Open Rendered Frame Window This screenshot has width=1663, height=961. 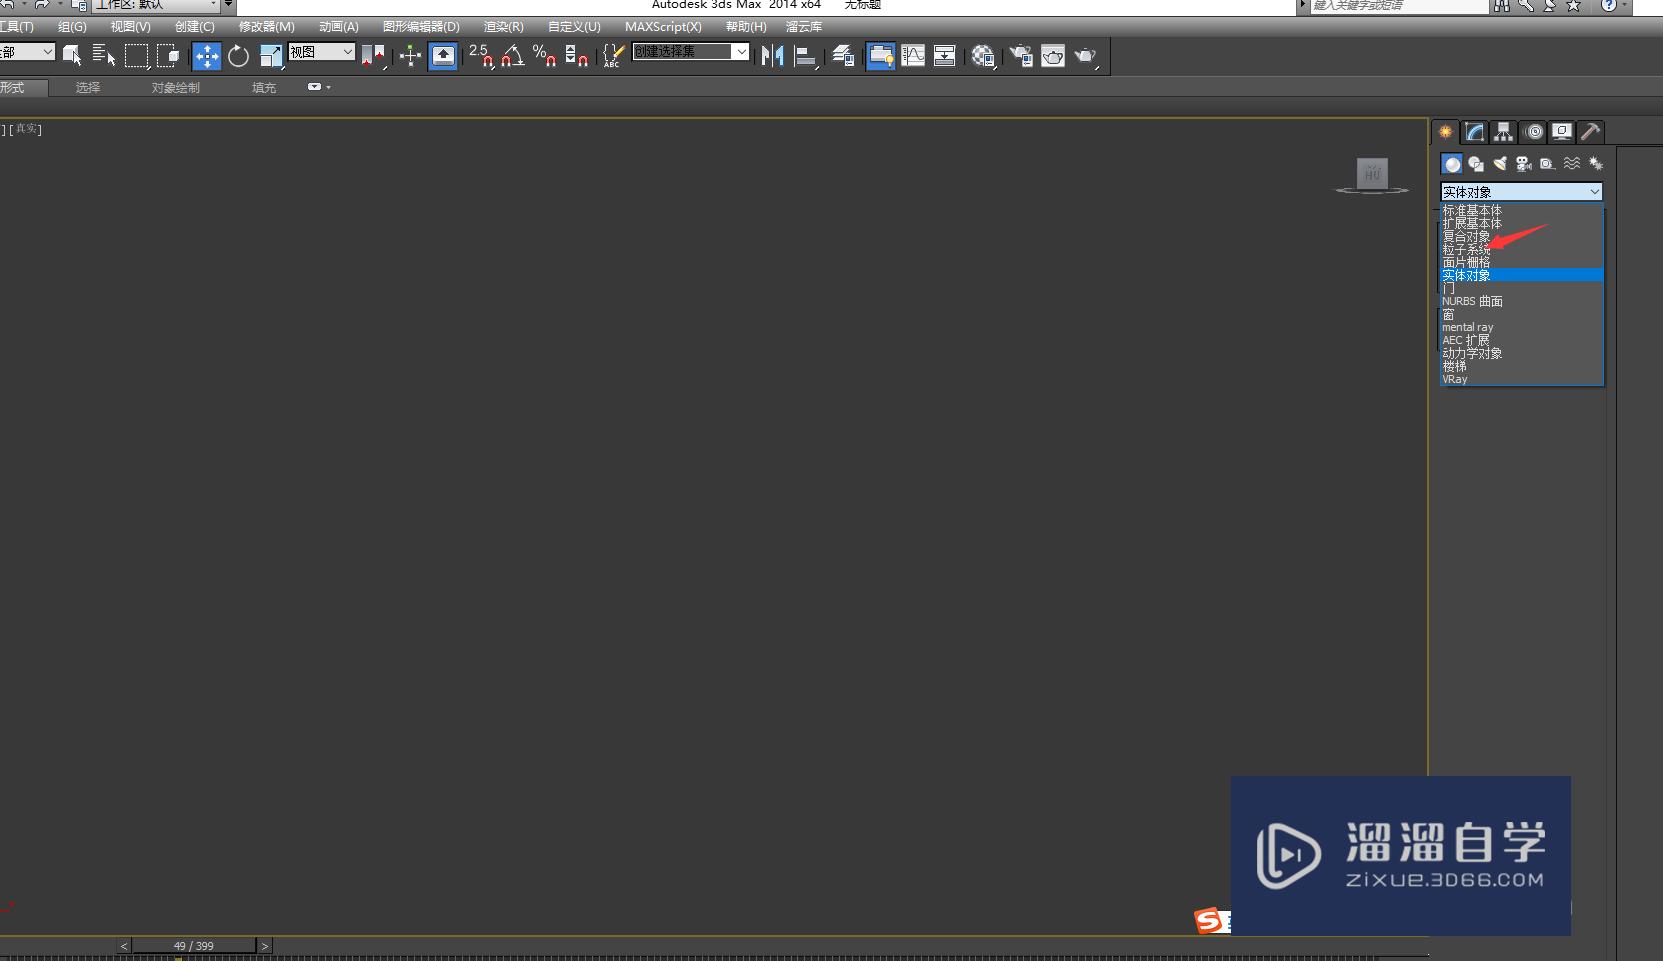click(x=1053, y=55)
